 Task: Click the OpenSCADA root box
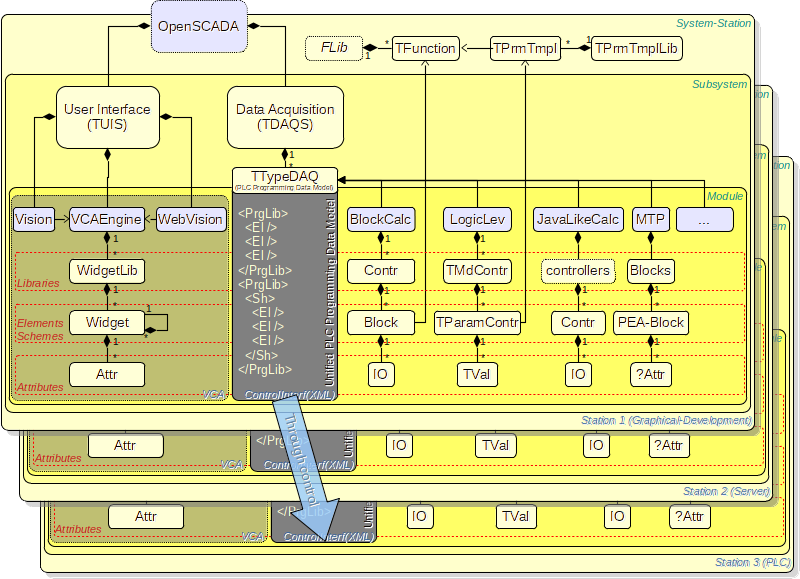[x=199, y=27]
